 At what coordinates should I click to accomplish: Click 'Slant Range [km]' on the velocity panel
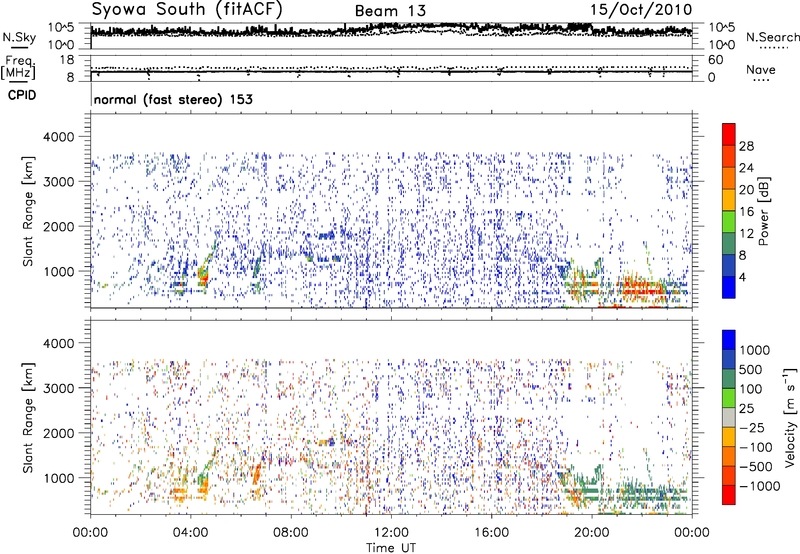(x=28, y=418)
